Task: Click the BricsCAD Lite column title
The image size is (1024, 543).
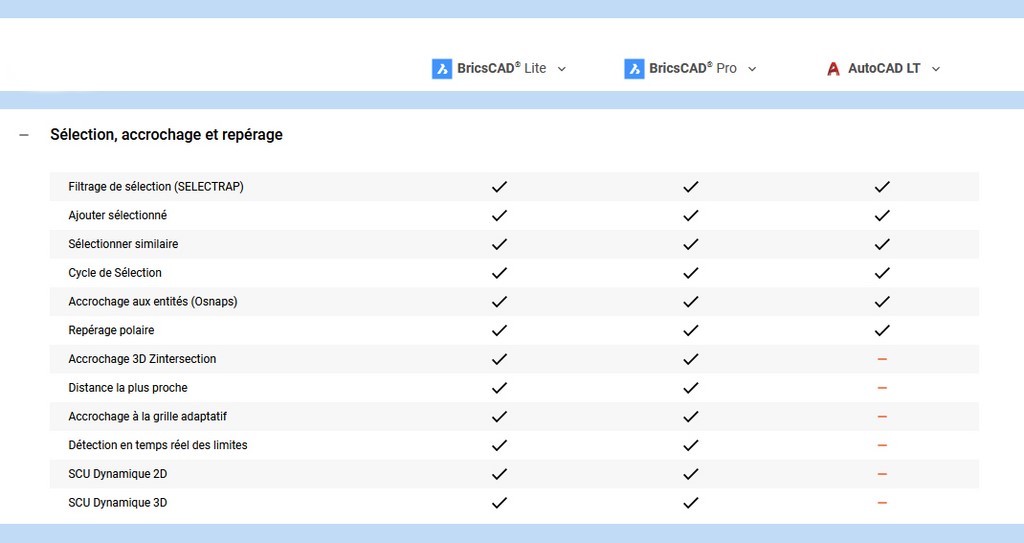Action: pyautogui.click(x=502, y=68)
